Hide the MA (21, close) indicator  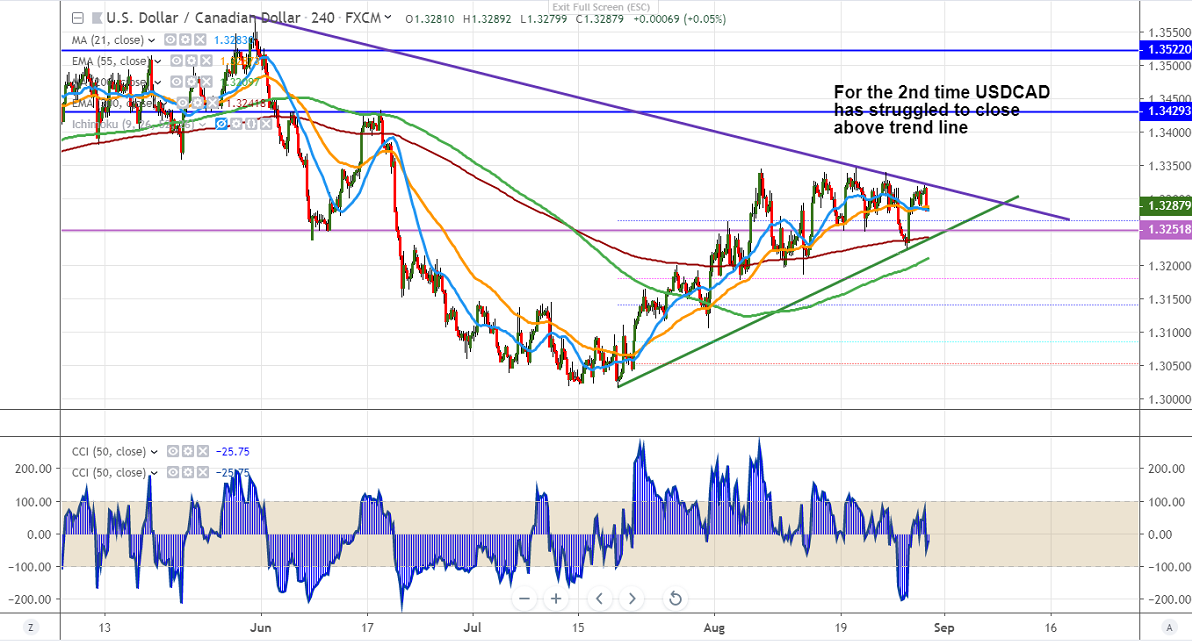(x=171, y=40)
